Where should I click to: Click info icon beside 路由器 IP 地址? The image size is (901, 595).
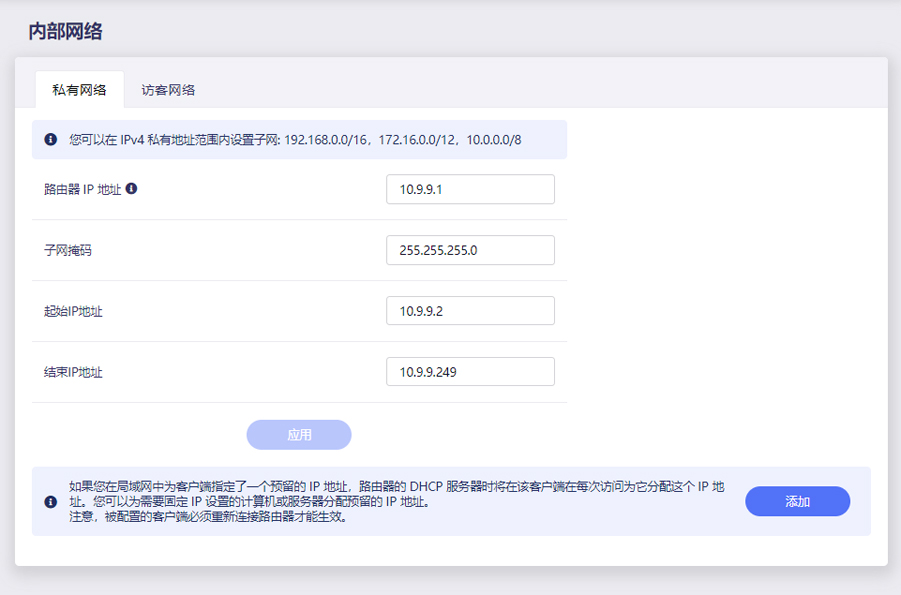[132, 189]
